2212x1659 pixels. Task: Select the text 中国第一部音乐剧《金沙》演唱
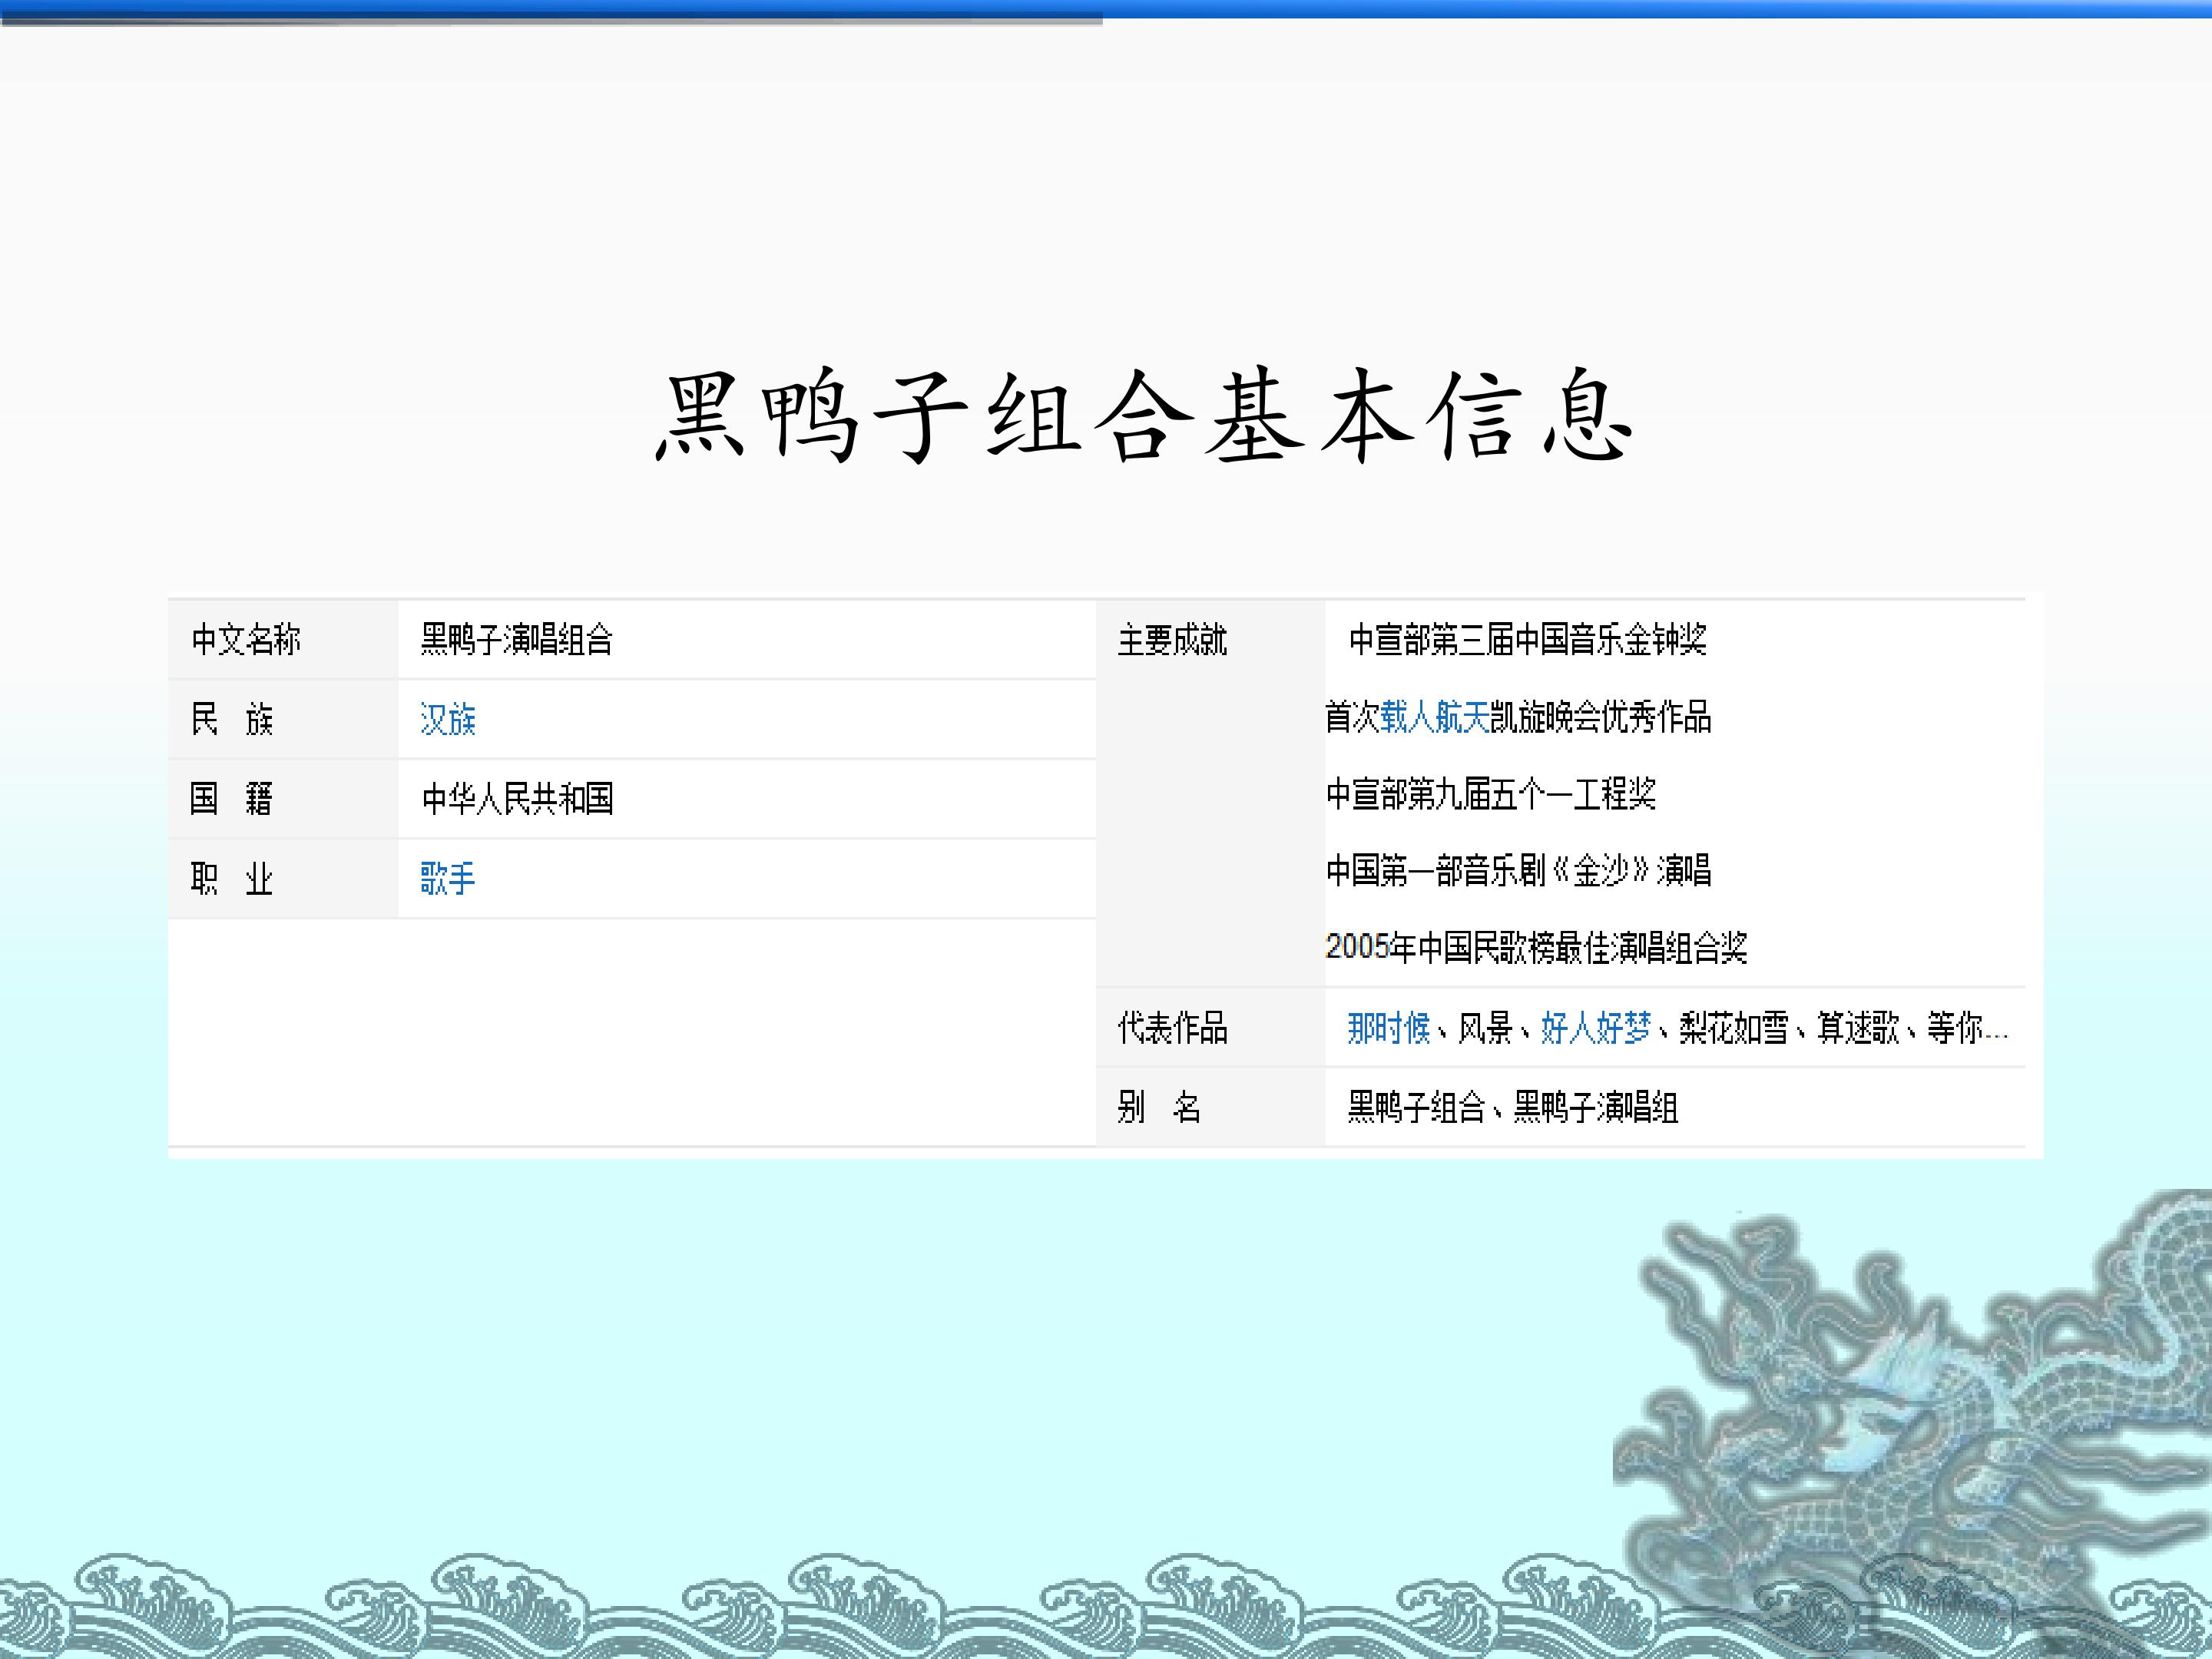click(x=1519, y=871)
